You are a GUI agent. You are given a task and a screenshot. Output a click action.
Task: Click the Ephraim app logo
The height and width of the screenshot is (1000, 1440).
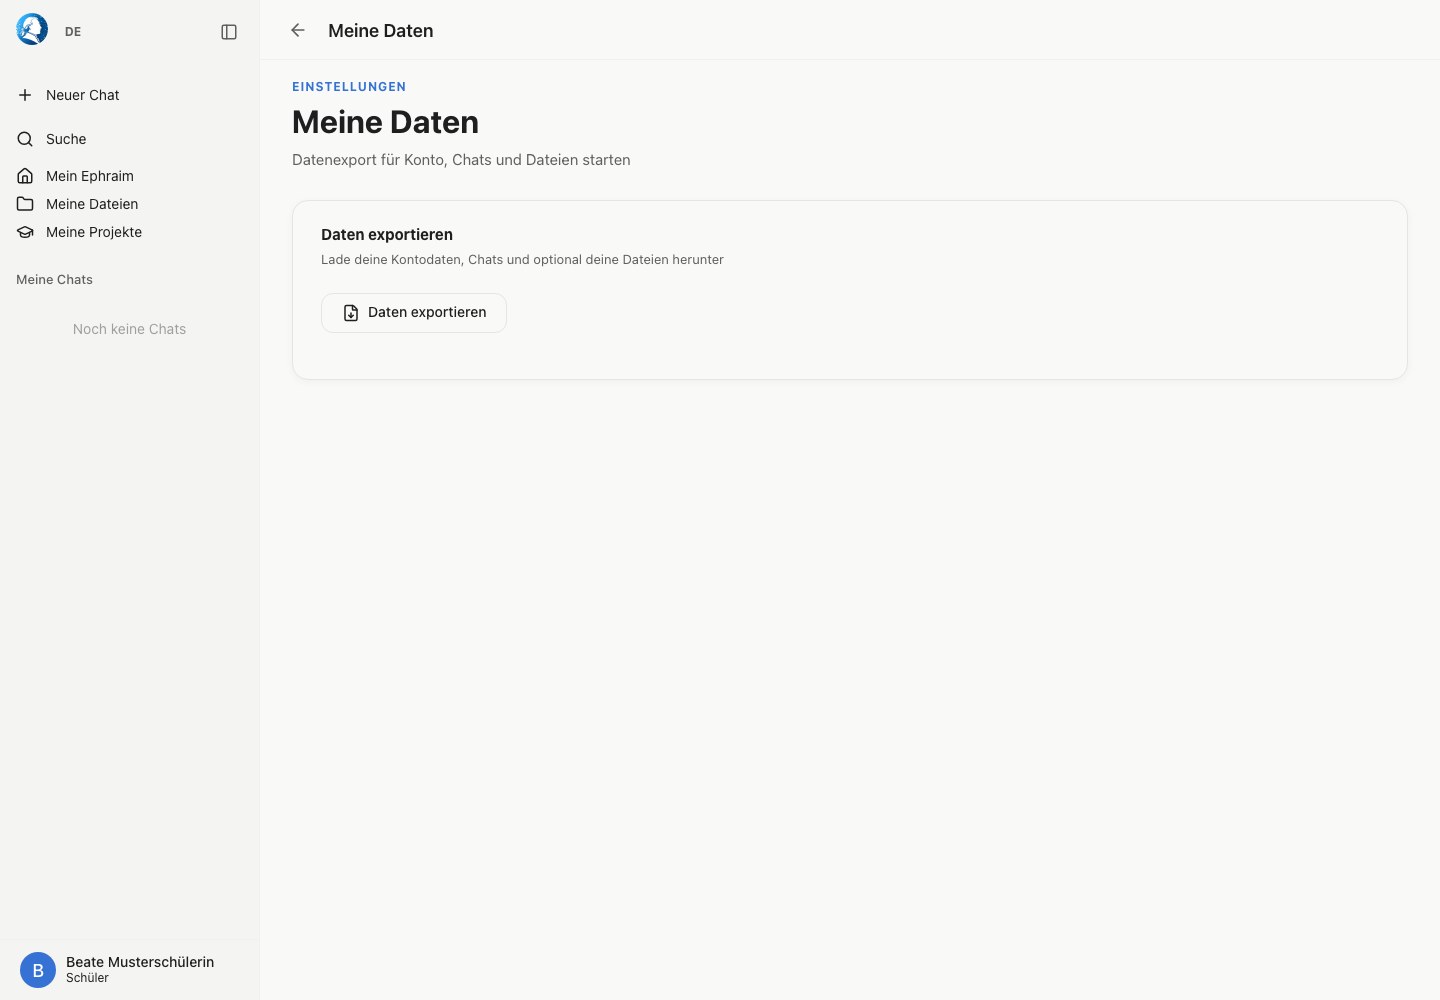[x=32, y=29]
